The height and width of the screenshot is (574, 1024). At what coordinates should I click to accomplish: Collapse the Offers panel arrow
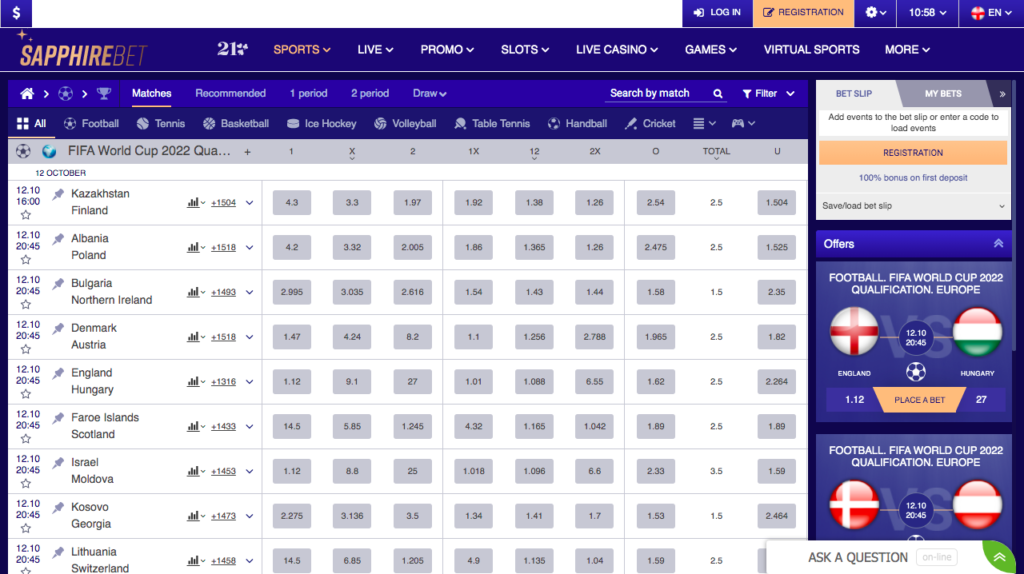[x=998, y=244]
